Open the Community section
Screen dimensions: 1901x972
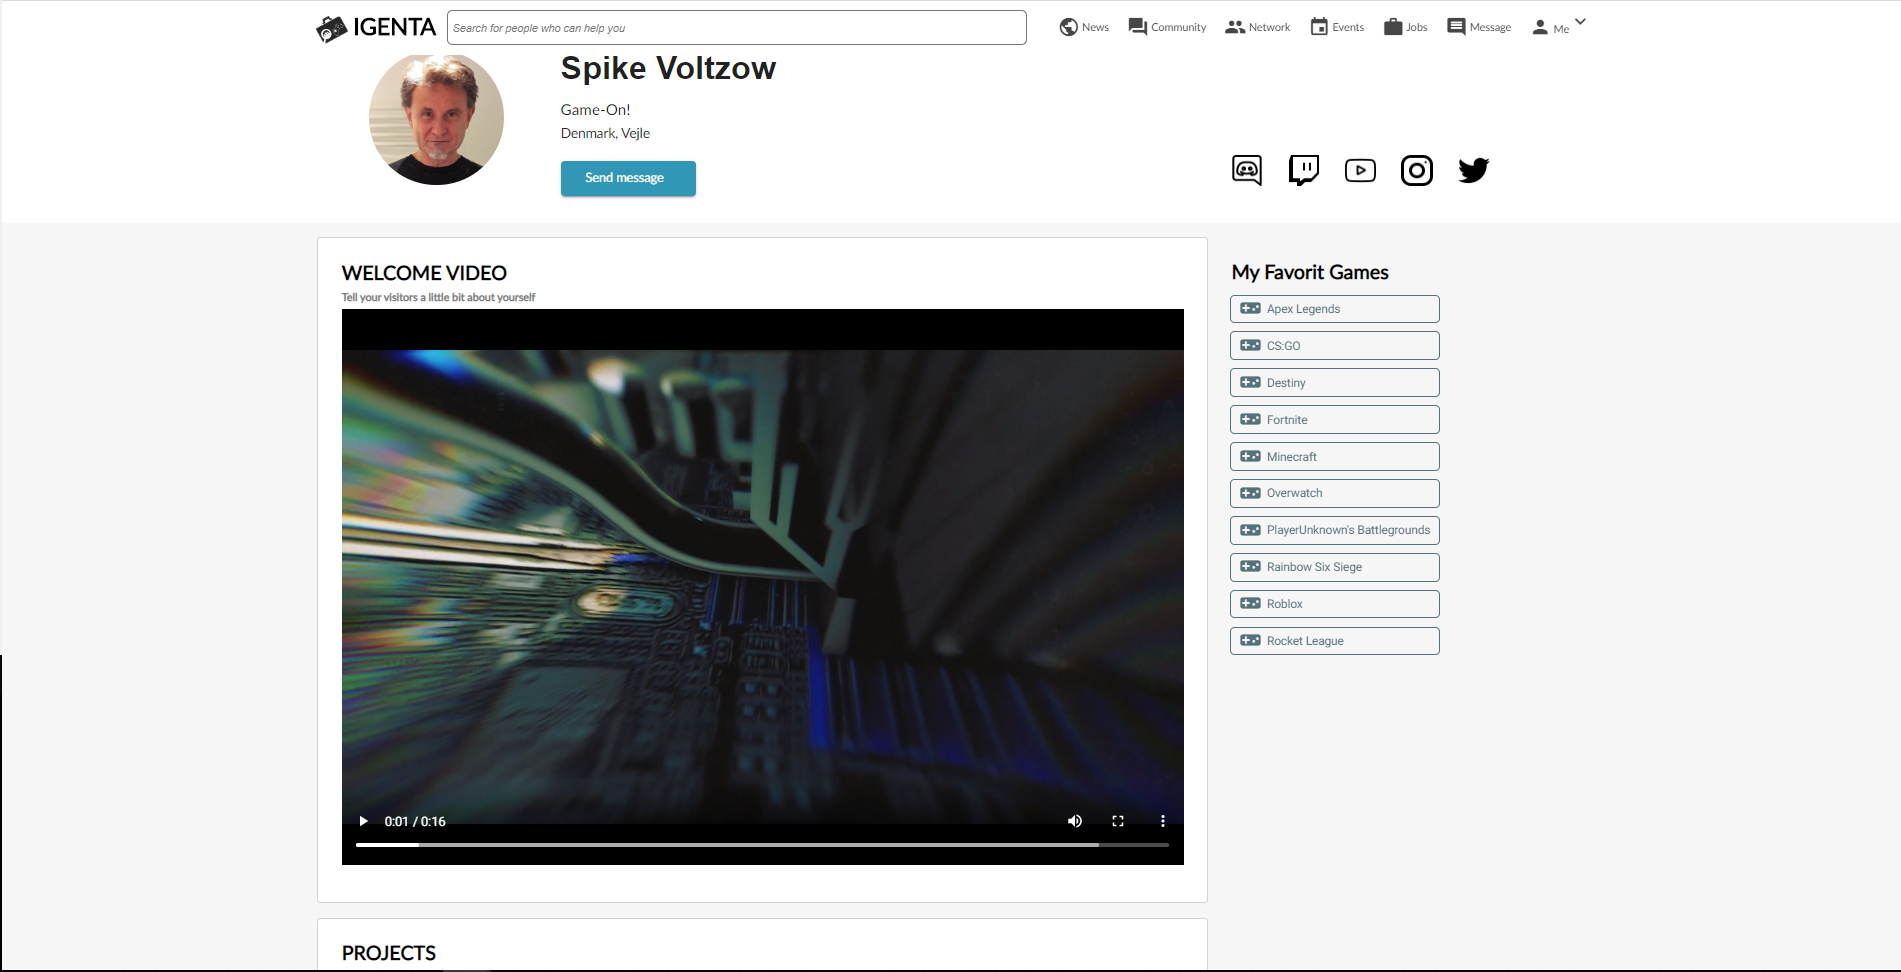1167,27
